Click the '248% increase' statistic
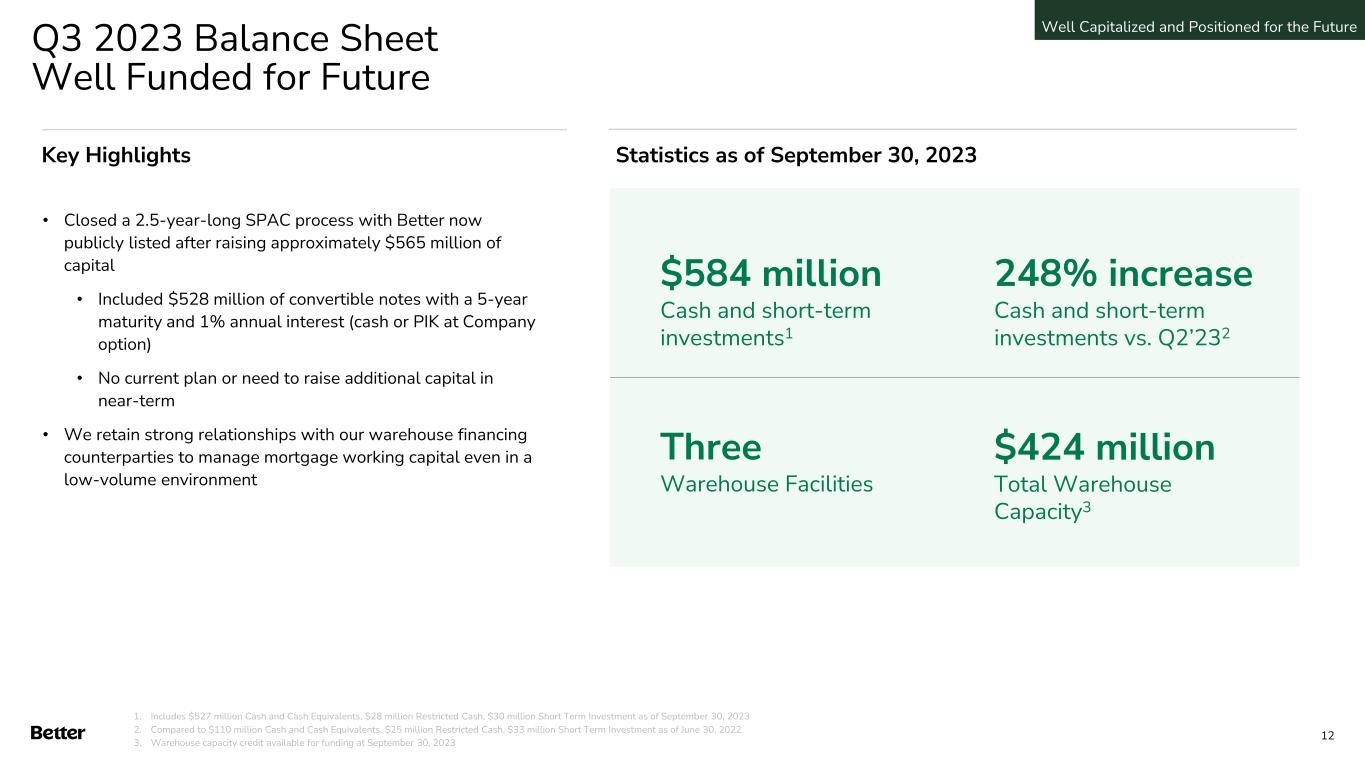 (1123, 273)
